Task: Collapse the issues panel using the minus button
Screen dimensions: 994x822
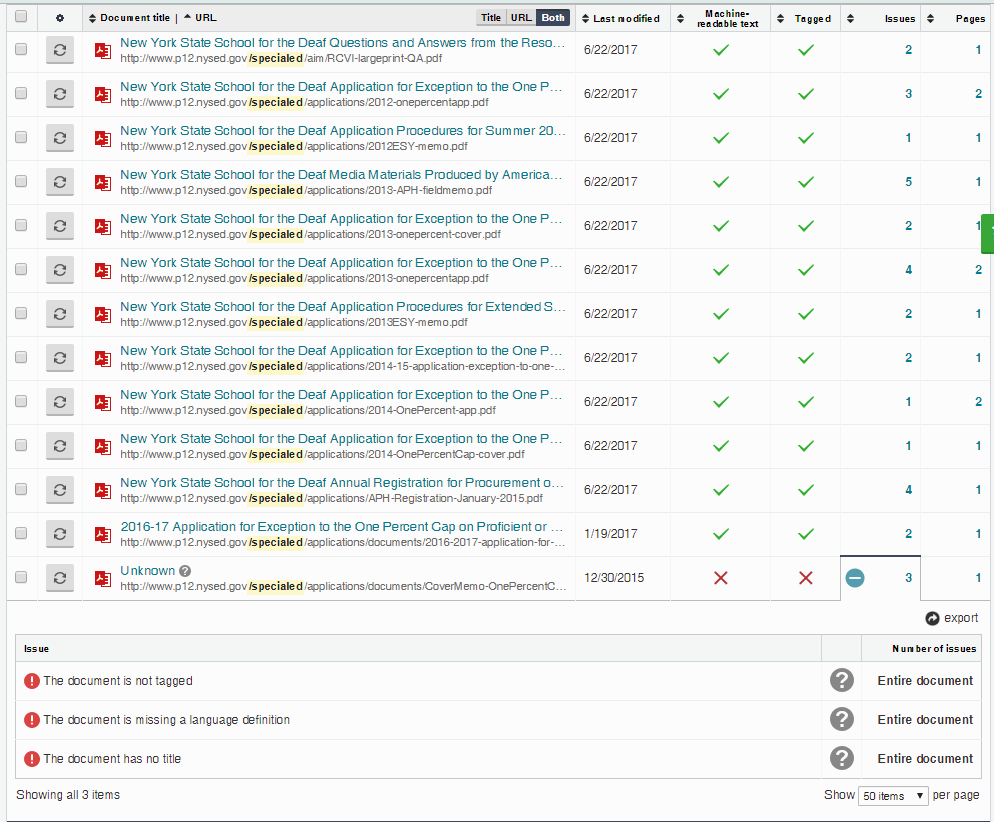Action: (x=855, y=578)
